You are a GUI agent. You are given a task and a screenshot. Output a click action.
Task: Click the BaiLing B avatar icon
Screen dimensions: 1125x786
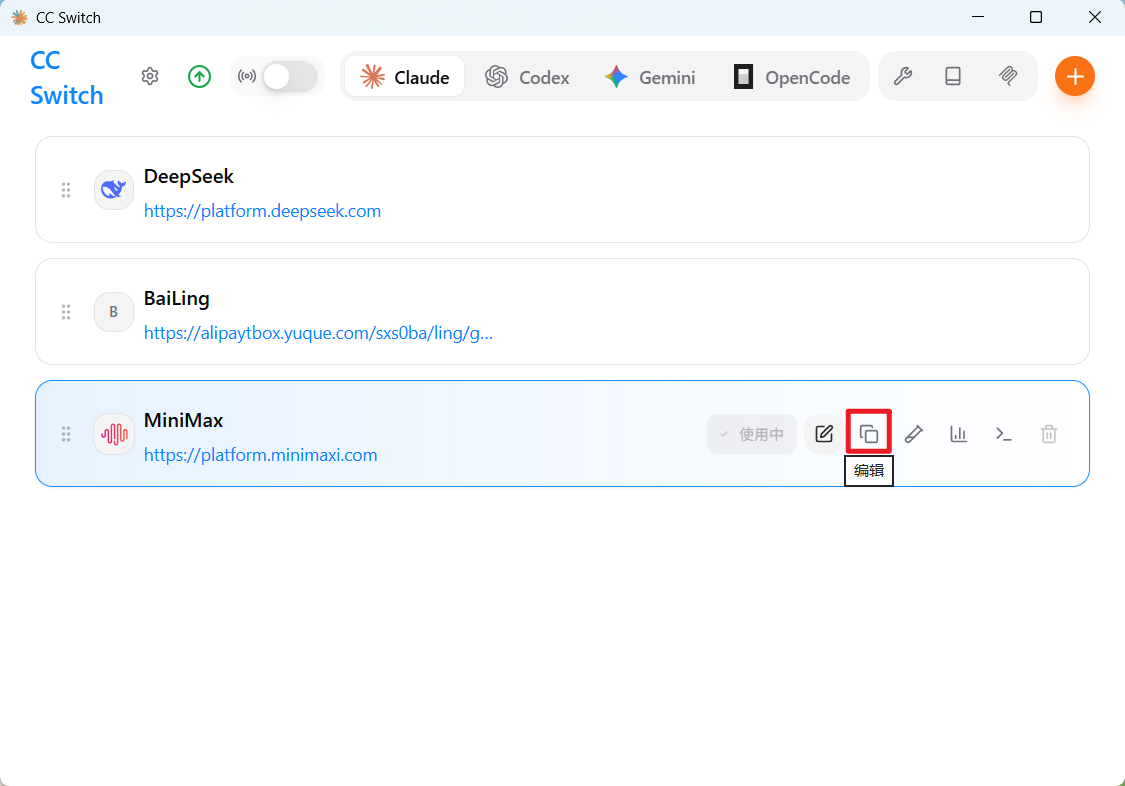point(113,311)
